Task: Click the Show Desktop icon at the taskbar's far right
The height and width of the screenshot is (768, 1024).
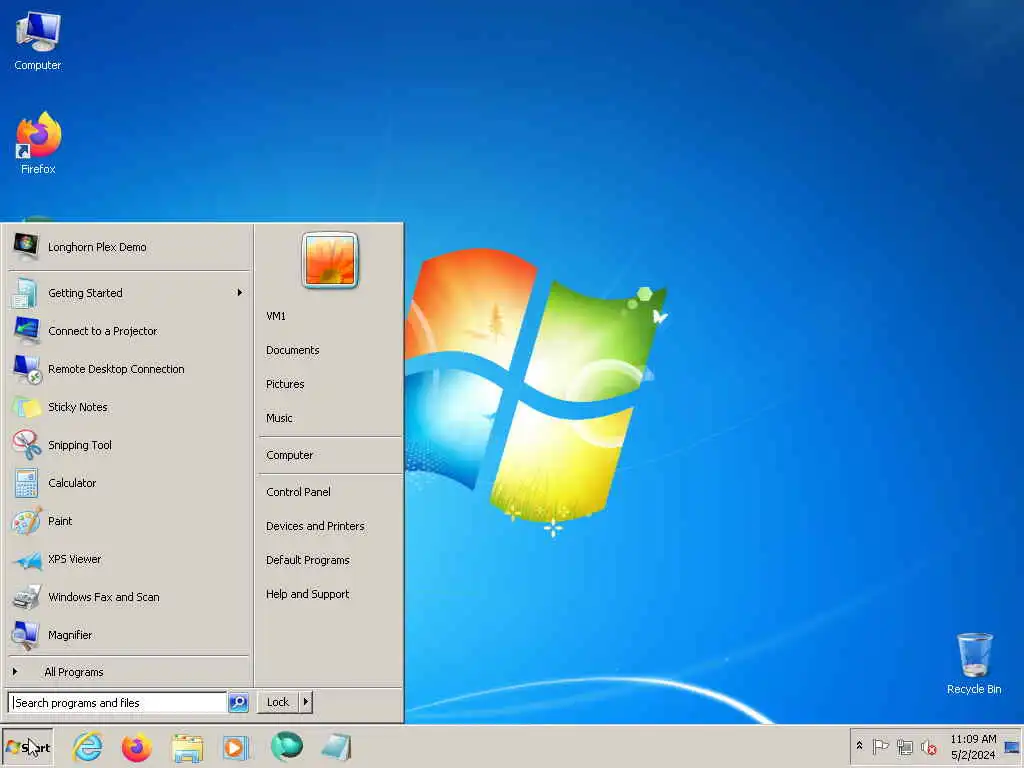Action: point(1012,747)
